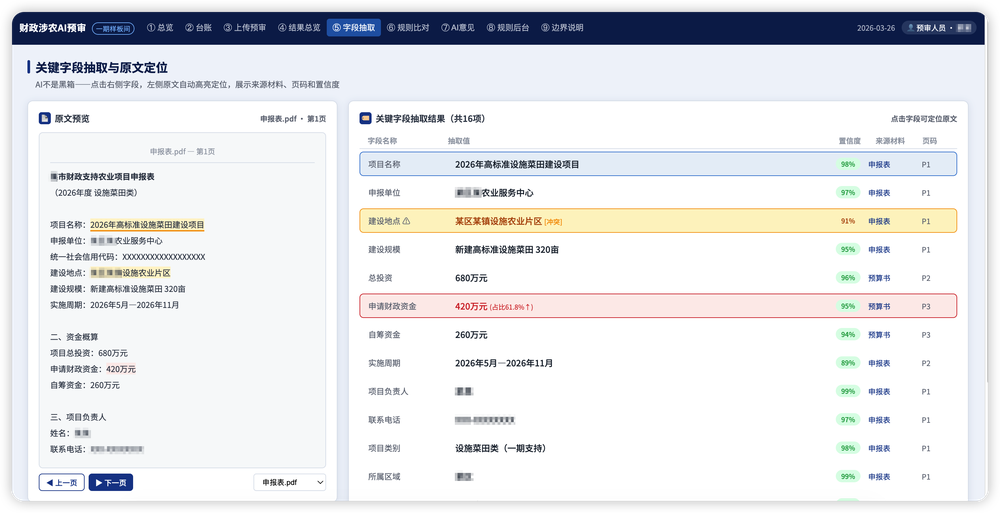The height and width of the screenshot is (513, 1000).
Task: Go to next page with 下一页
Action: coord(111,482)
